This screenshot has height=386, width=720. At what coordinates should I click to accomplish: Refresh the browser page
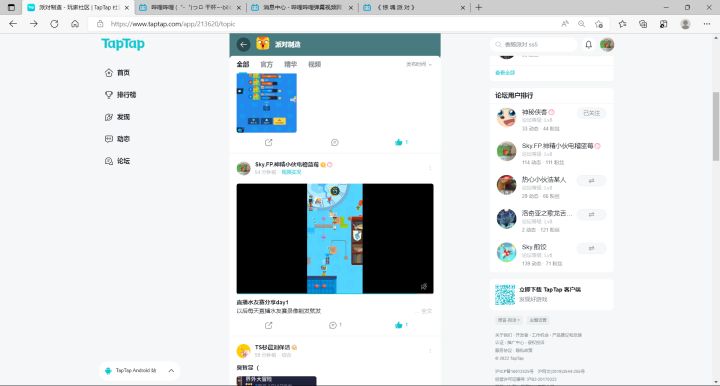[54, 24]
